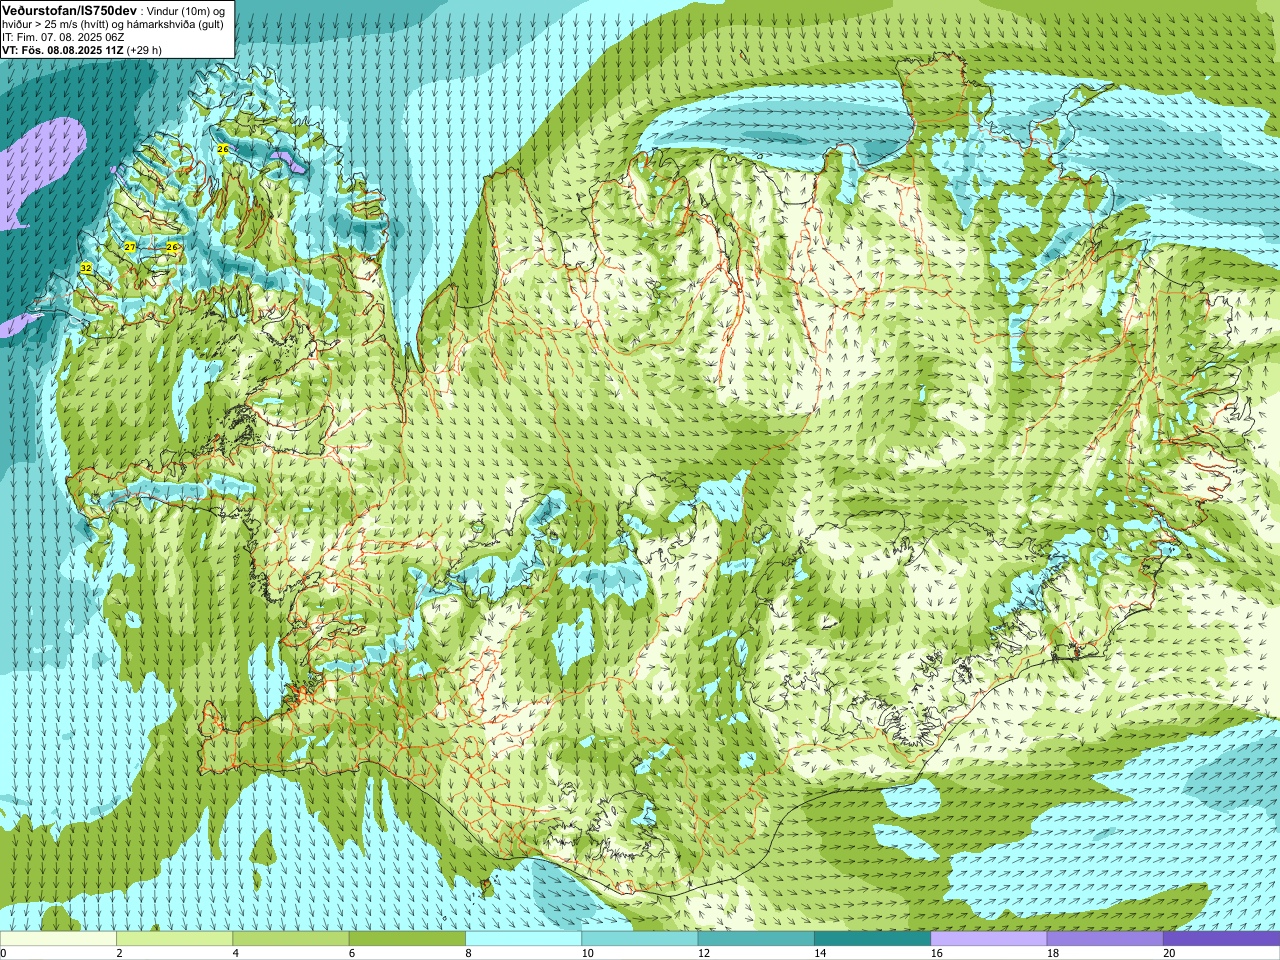
Task: Click the yellow gust label reading 27
Action: click(x=130, y=247)
